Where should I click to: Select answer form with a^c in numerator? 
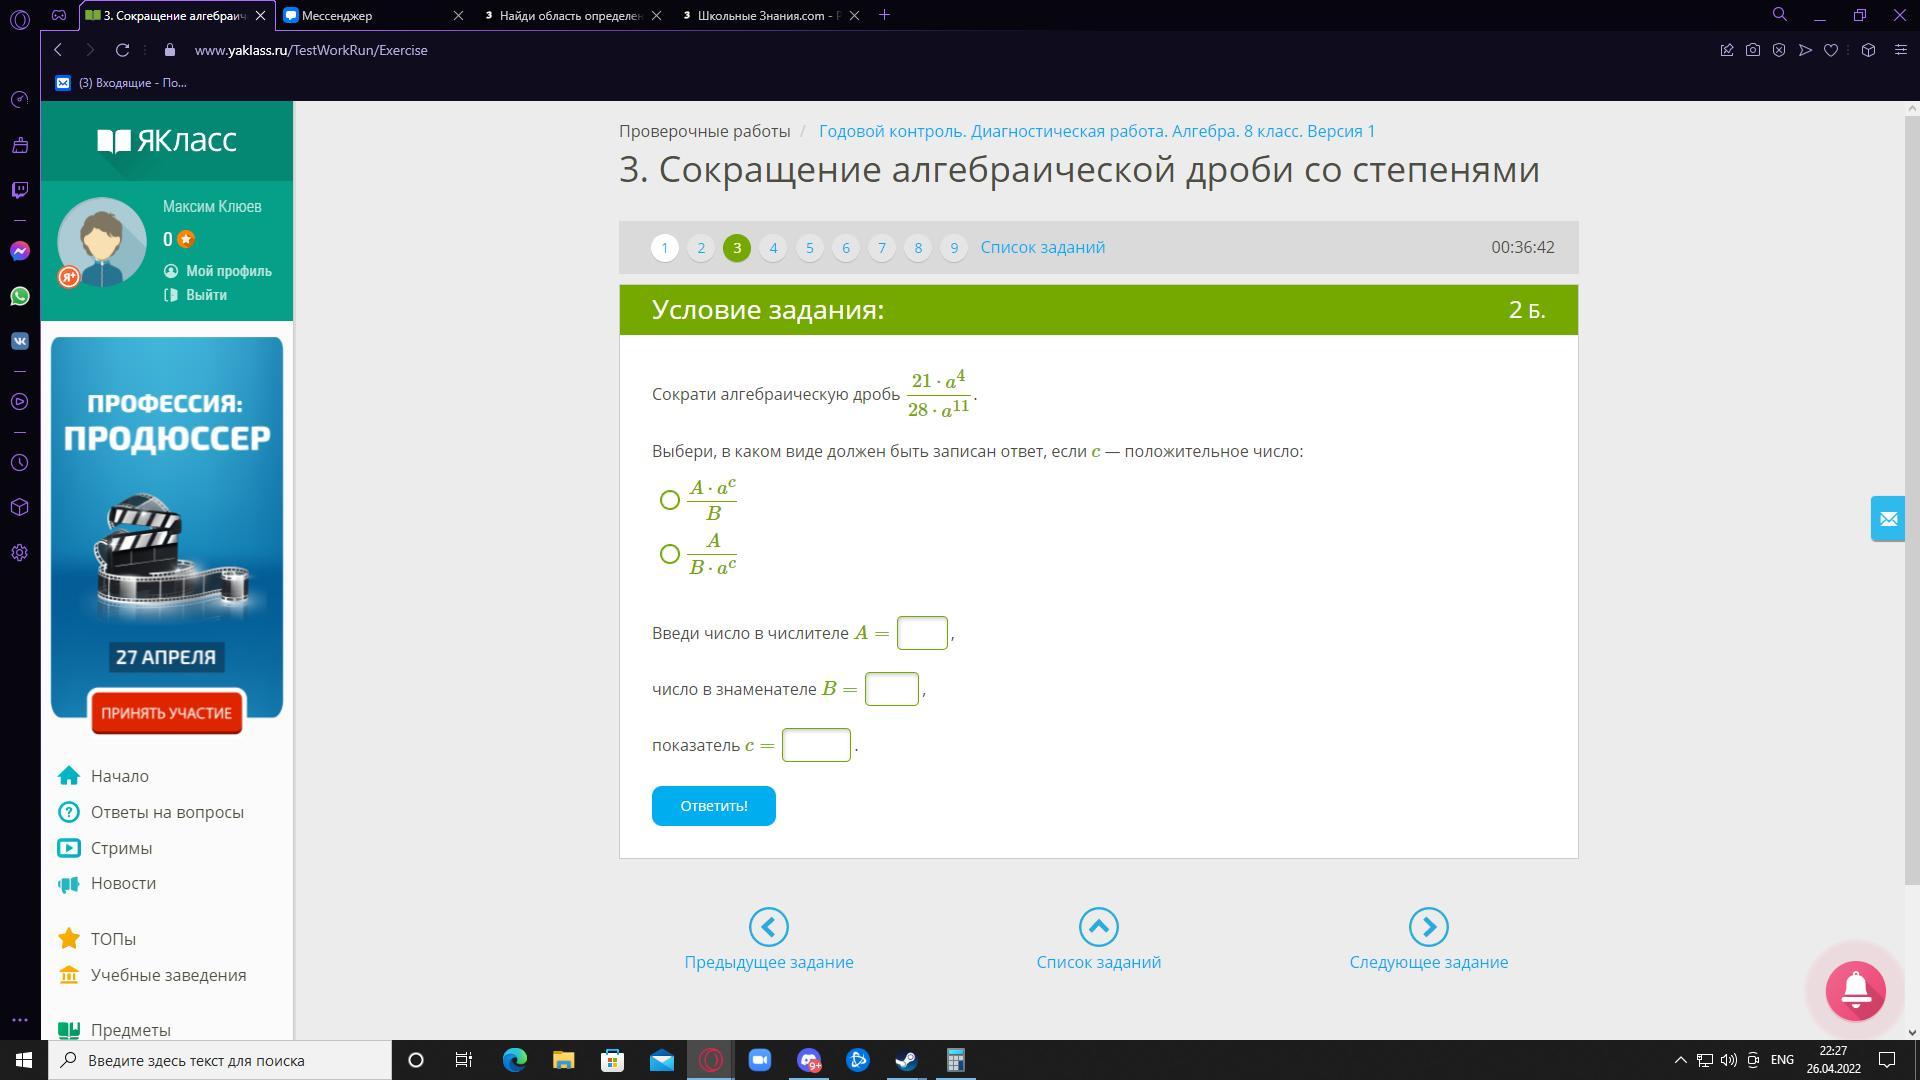[x=670, y=500]
